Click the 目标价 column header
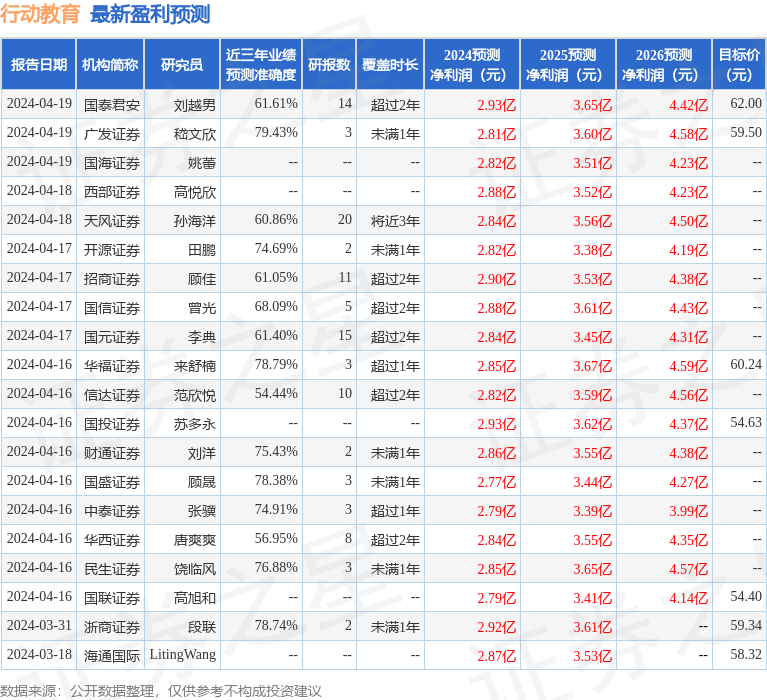This screenshot has width=767, height=700. pyautogui.click(x=739, y=65)
